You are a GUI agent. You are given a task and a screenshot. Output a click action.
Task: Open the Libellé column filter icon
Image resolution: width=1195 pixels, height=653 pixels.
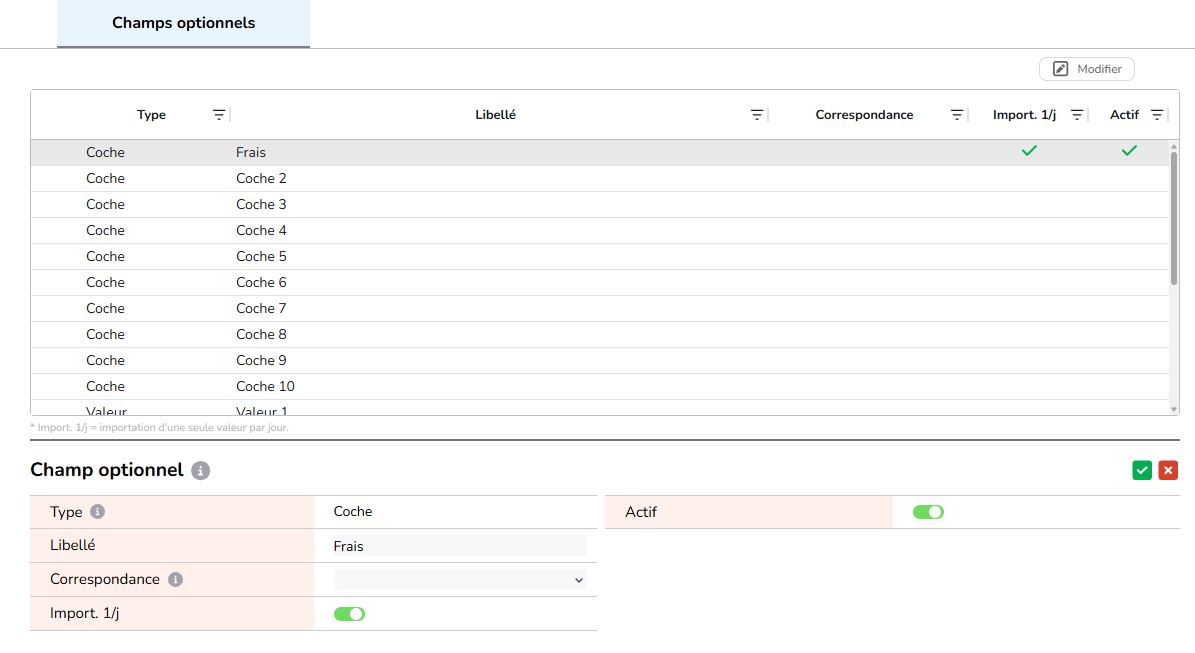tap(757, 115)
